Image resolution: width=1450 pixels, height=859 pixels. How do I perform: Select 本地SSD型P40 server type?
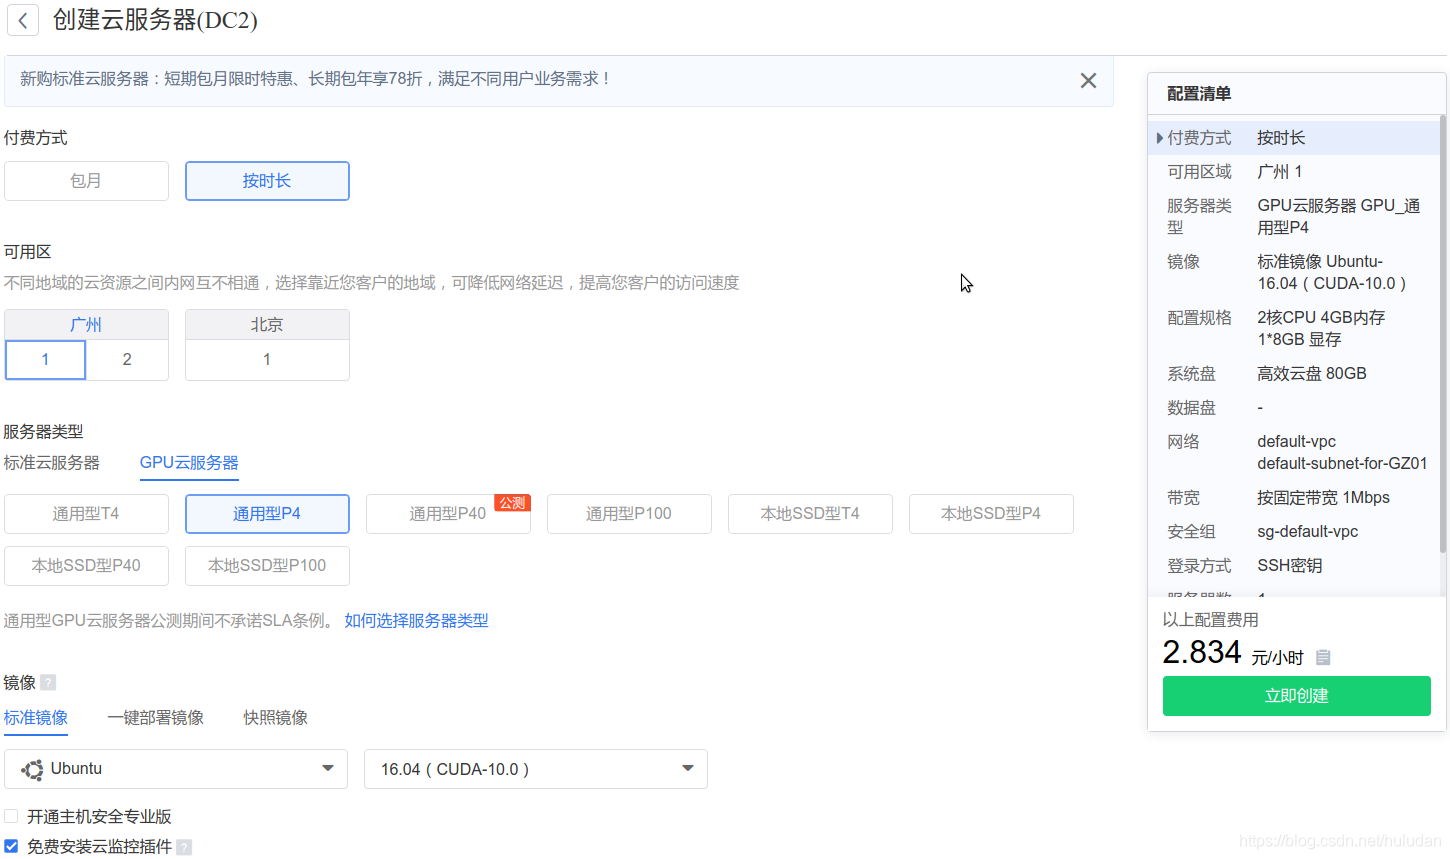click(x=86, y=566)
